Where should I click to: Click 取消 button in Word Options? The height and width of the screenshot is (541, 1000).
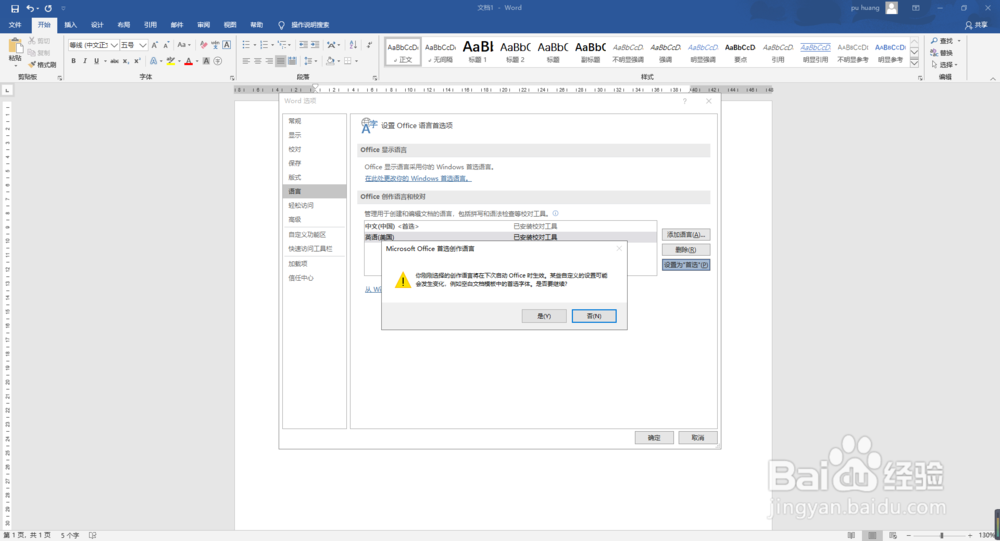click(698, 438)
